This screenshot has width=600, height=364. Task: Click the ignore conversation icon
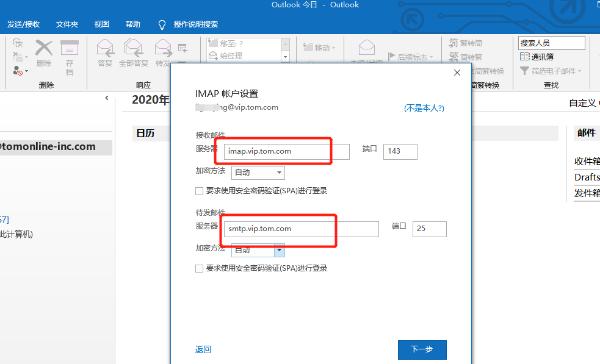[x=18, y=43]
